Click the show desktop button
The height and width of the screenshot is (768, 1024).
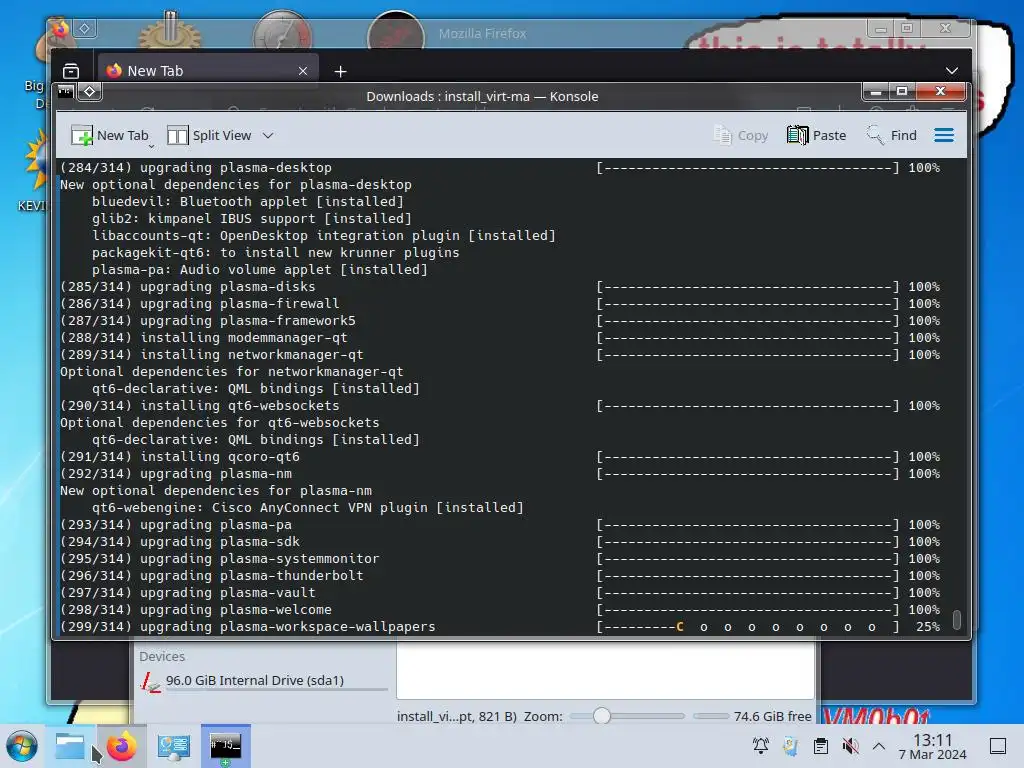[998, 746]
